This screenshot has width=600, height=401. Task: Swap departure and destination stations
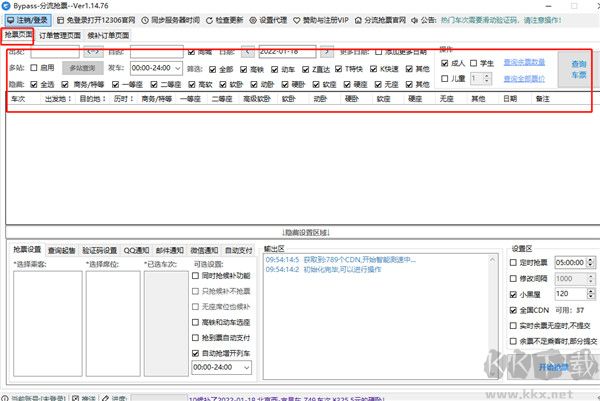93,51
